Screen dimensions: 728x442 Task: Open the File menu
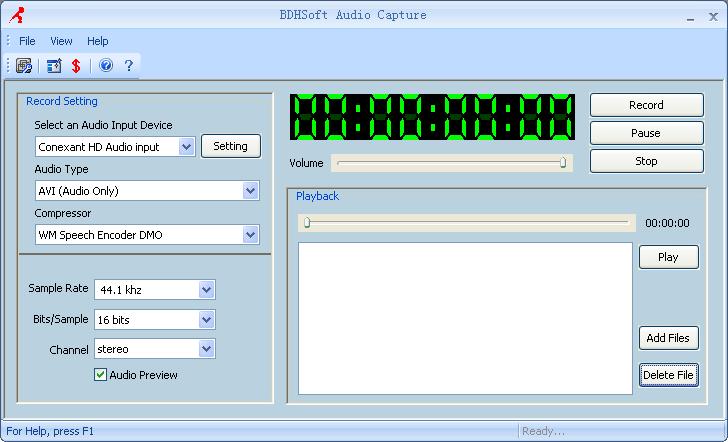pos(27,41)
